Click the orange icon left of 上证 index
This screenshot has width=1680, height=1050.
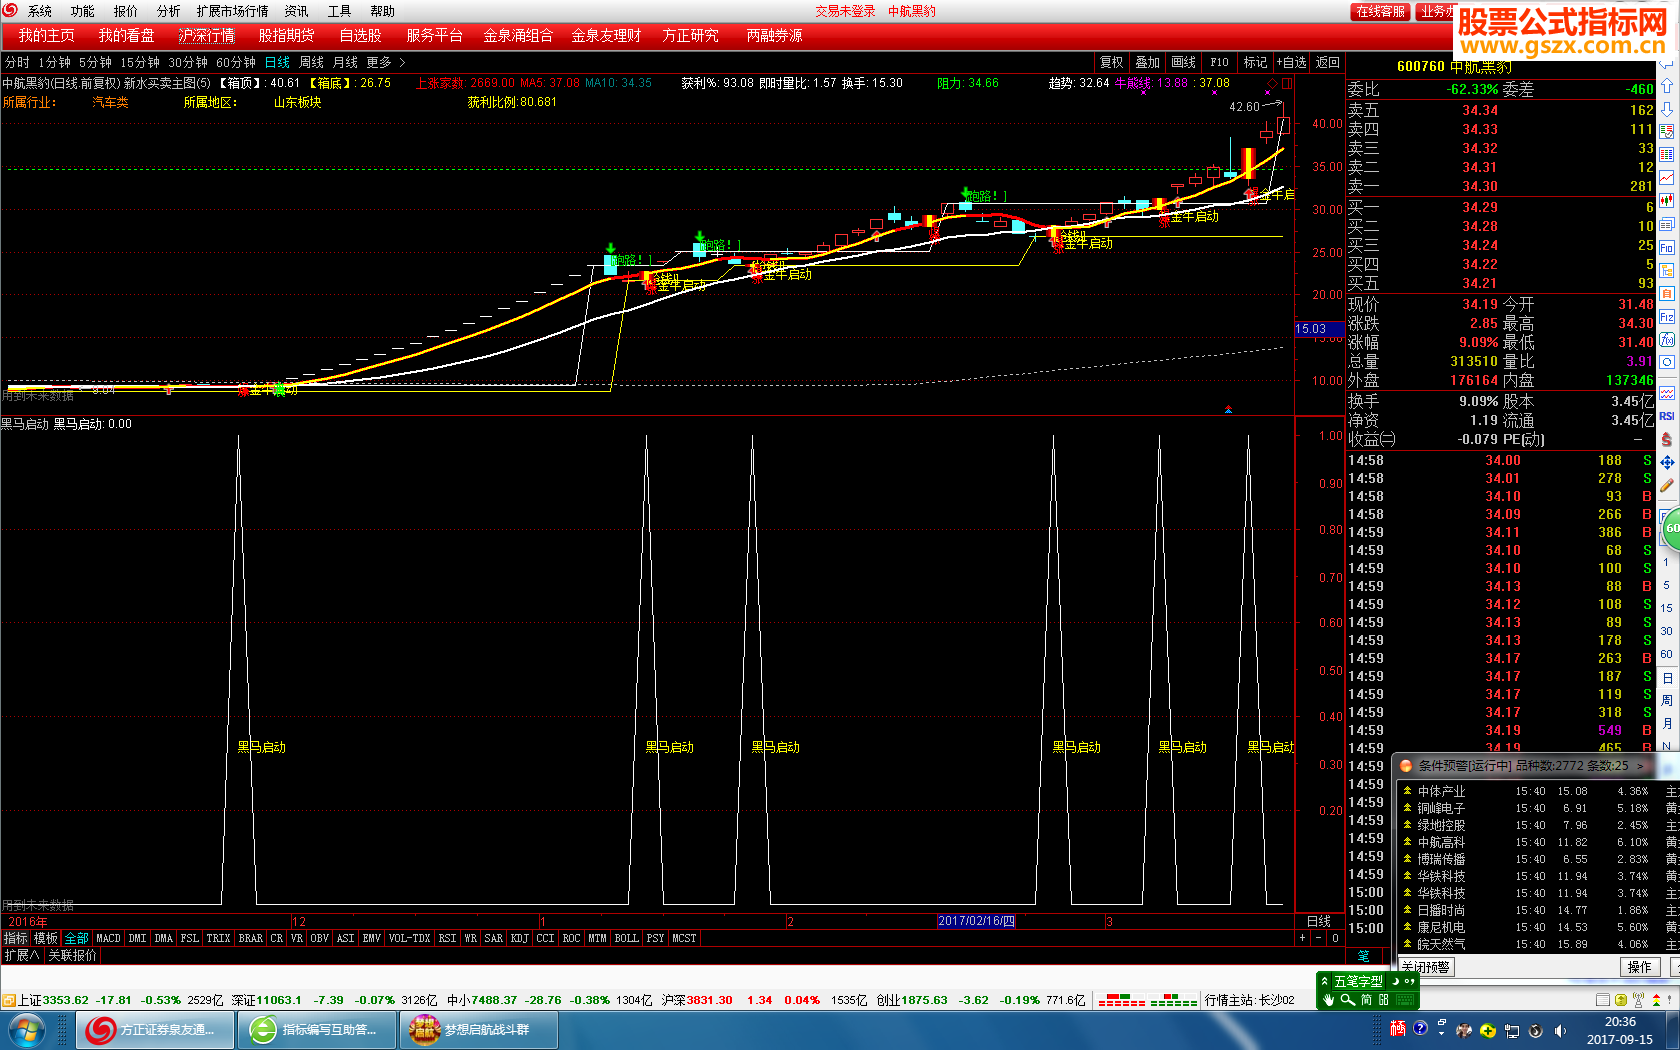pyautogui.click(x=8, y=1000)
